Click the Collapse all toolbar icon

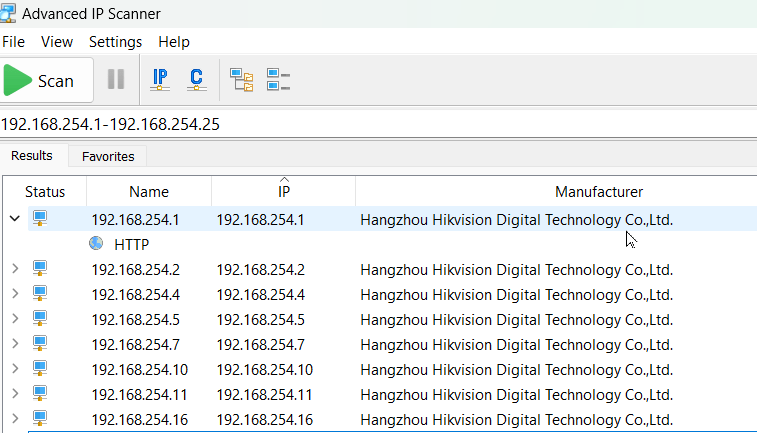[278, 80]
